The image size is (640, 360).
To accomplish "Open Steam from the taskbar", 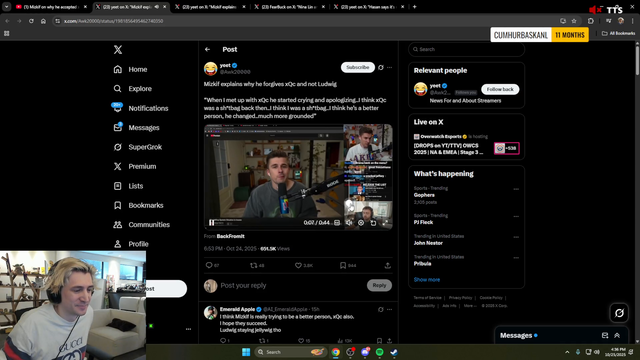I will (394, 352).
